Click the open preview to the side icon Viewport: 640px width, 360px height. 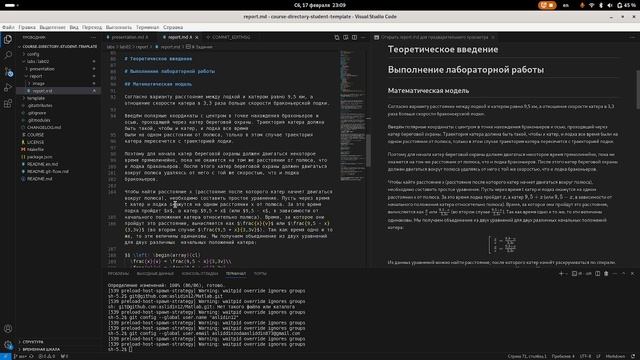click(x=346, y=37)
